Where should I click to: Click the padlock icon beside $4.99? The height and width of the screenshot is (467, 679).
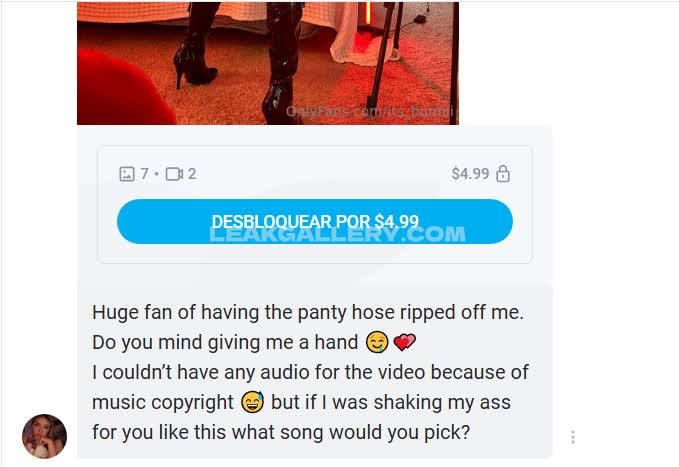pos(503,174)
